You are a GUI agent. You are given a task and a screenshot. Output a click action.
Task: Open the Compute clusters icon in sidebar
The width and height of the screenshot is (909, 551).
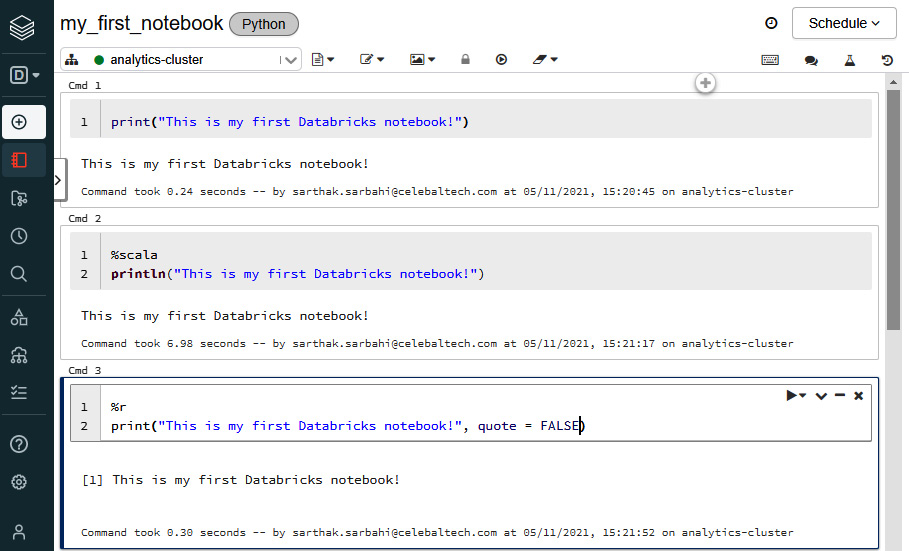(x=19, y=355)
